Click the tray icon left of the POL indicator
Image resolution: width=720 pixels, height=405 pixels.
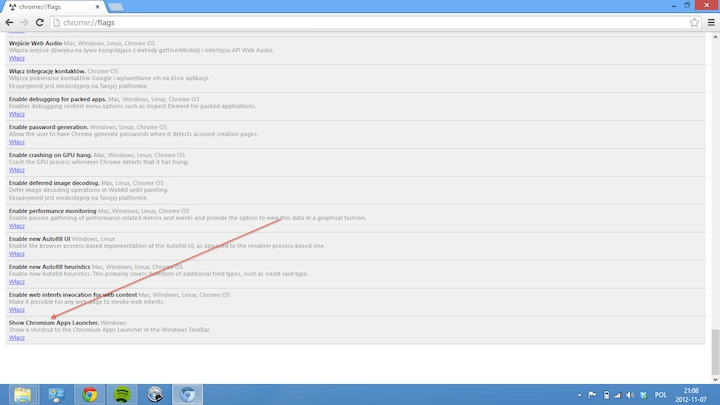point(644,395)
